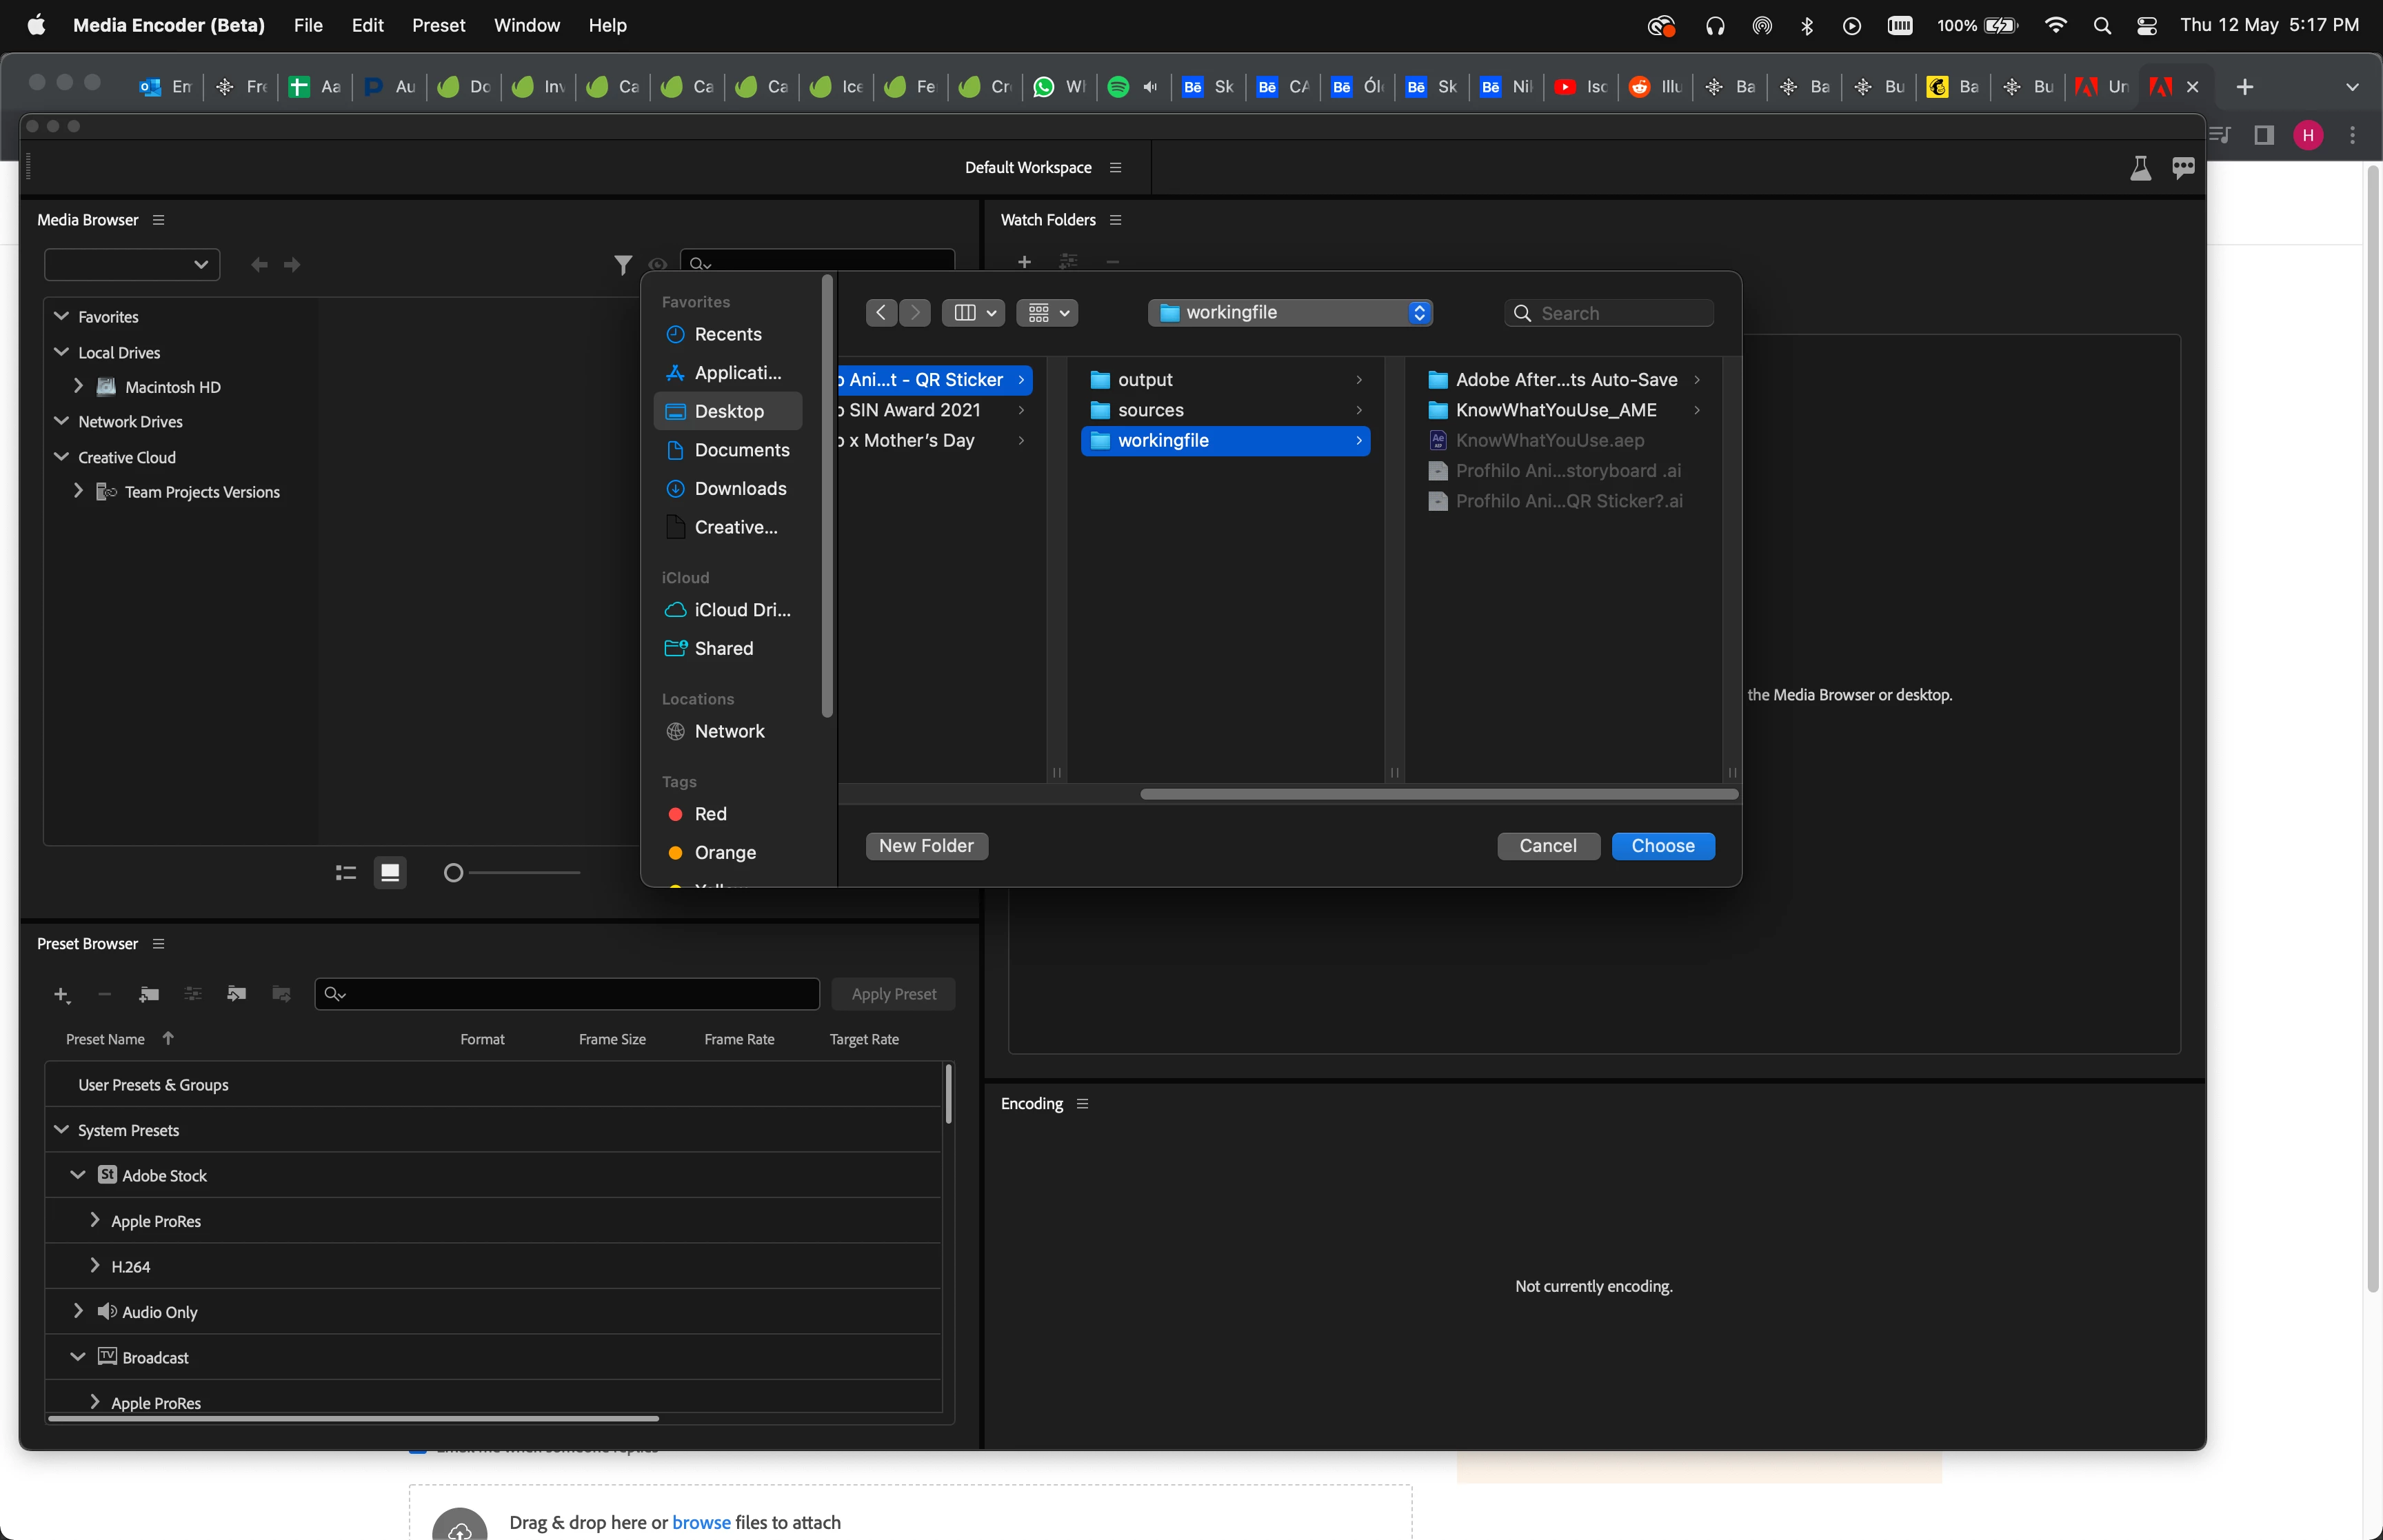Click the add watch folder plus icon
Image resolution: width=2383 pixels, height=1540 pixels.
[1024, 262]
